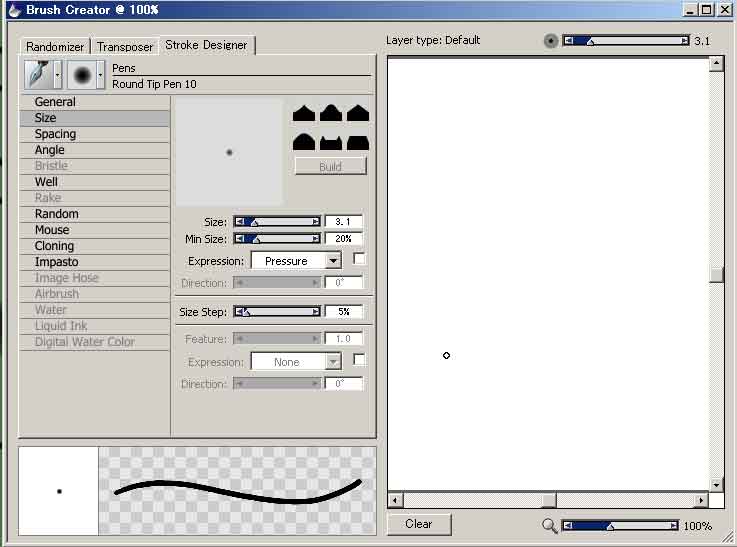
Task: Click the Size Step value field
Action: (x=343, y=312)
